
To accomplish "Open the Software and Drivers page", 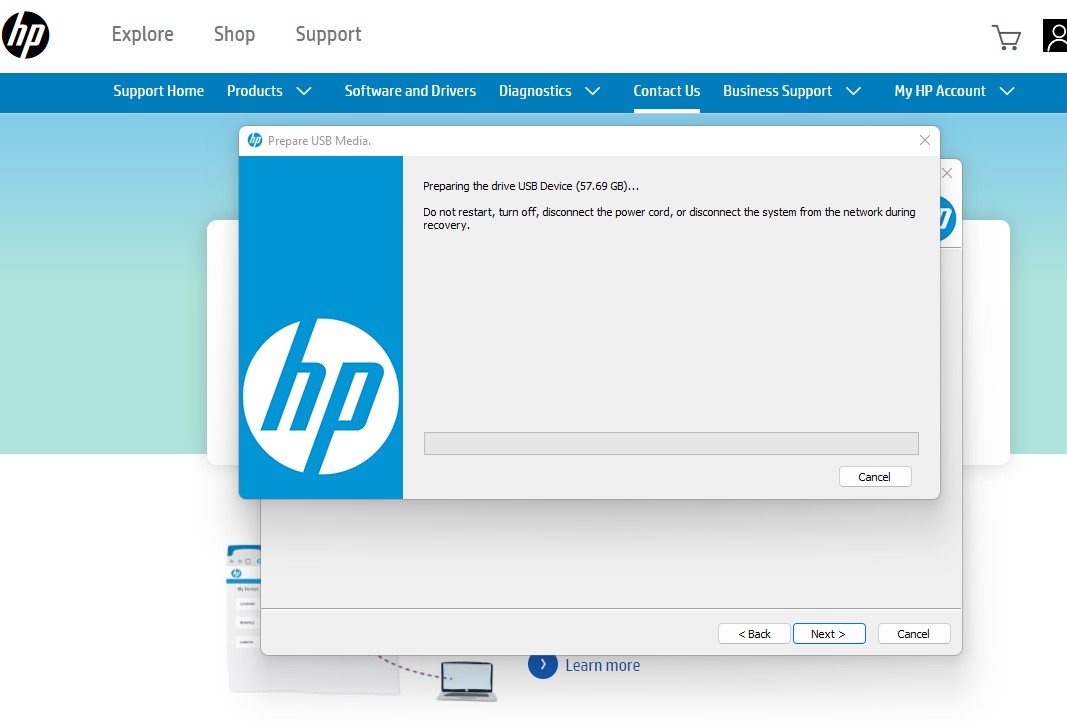I will point(410,91).
